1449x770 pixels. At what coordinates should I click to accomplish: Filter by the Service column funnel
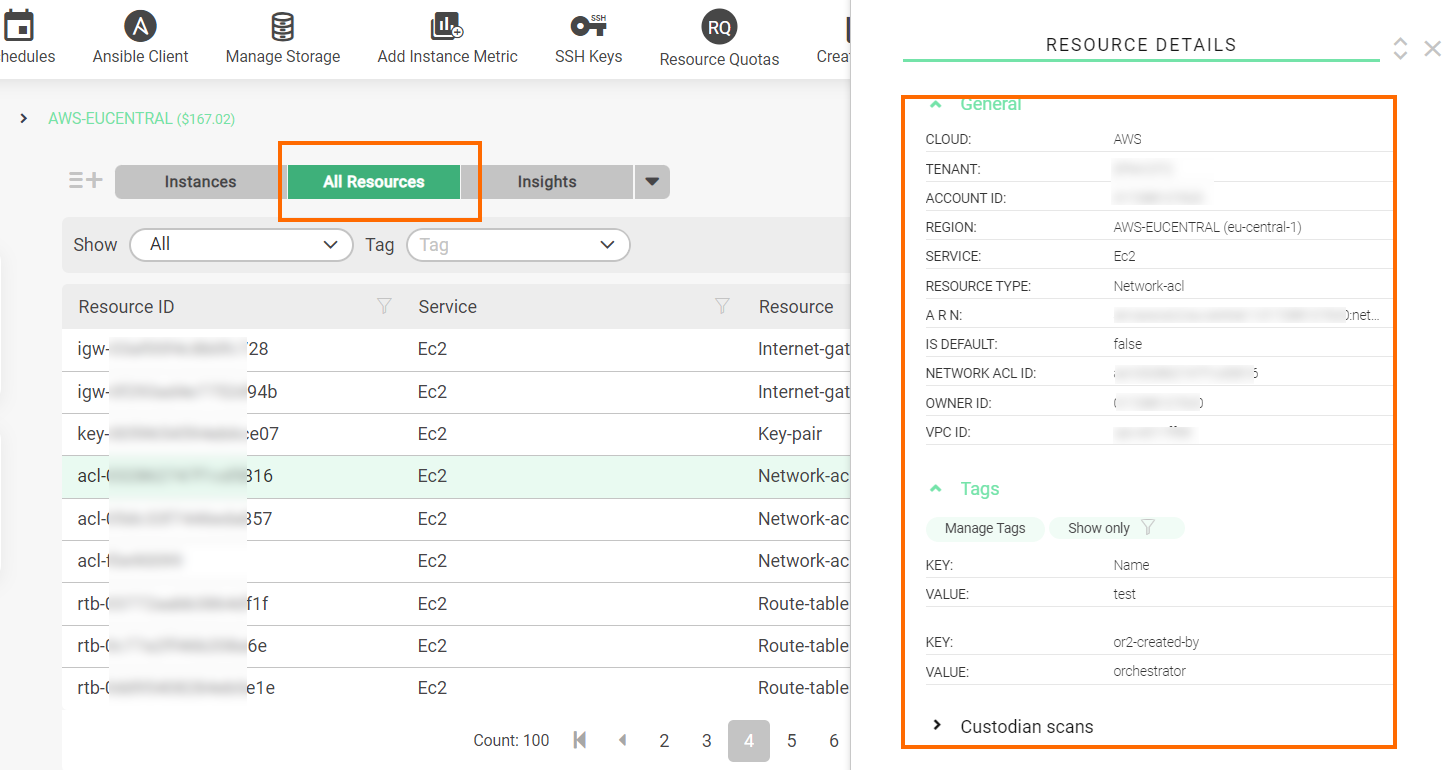[722, 307]
